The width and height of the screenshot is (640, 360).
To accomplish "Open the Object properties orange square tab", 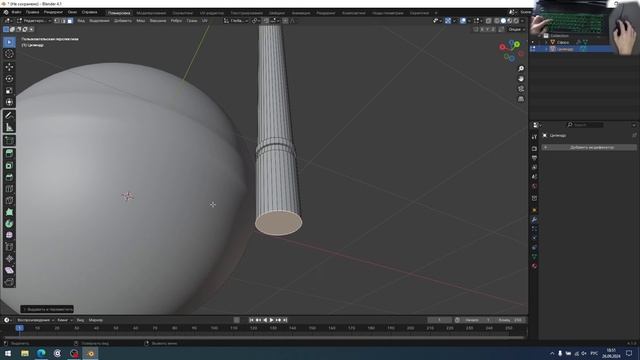I will (534, 210).
